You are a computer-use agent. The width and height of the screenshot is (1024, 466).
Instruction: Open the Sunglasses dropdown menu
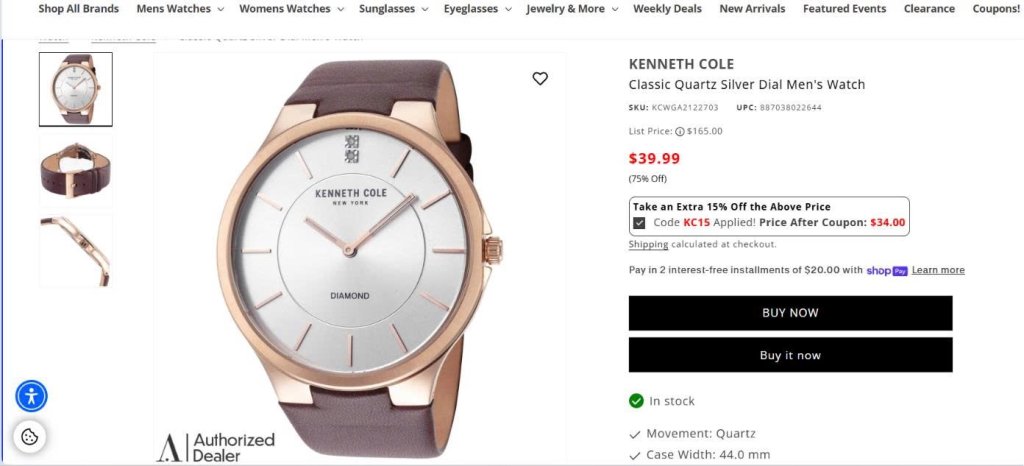(x=394, y=9)
